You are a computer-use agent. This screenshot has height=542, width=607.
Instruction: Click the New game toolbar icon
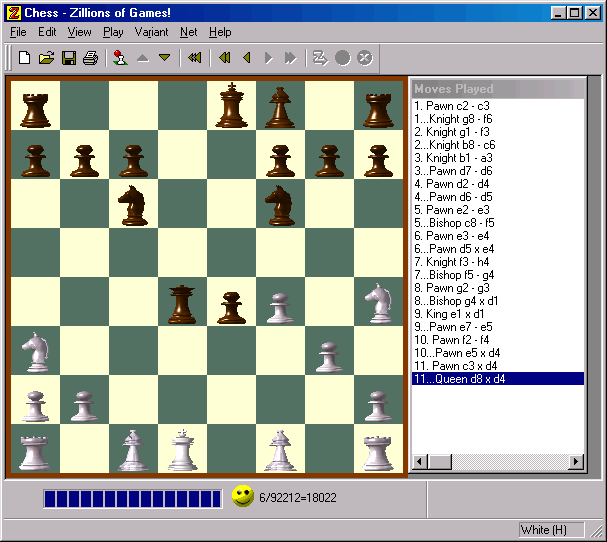pyautogui.click(x=24, y=58)
